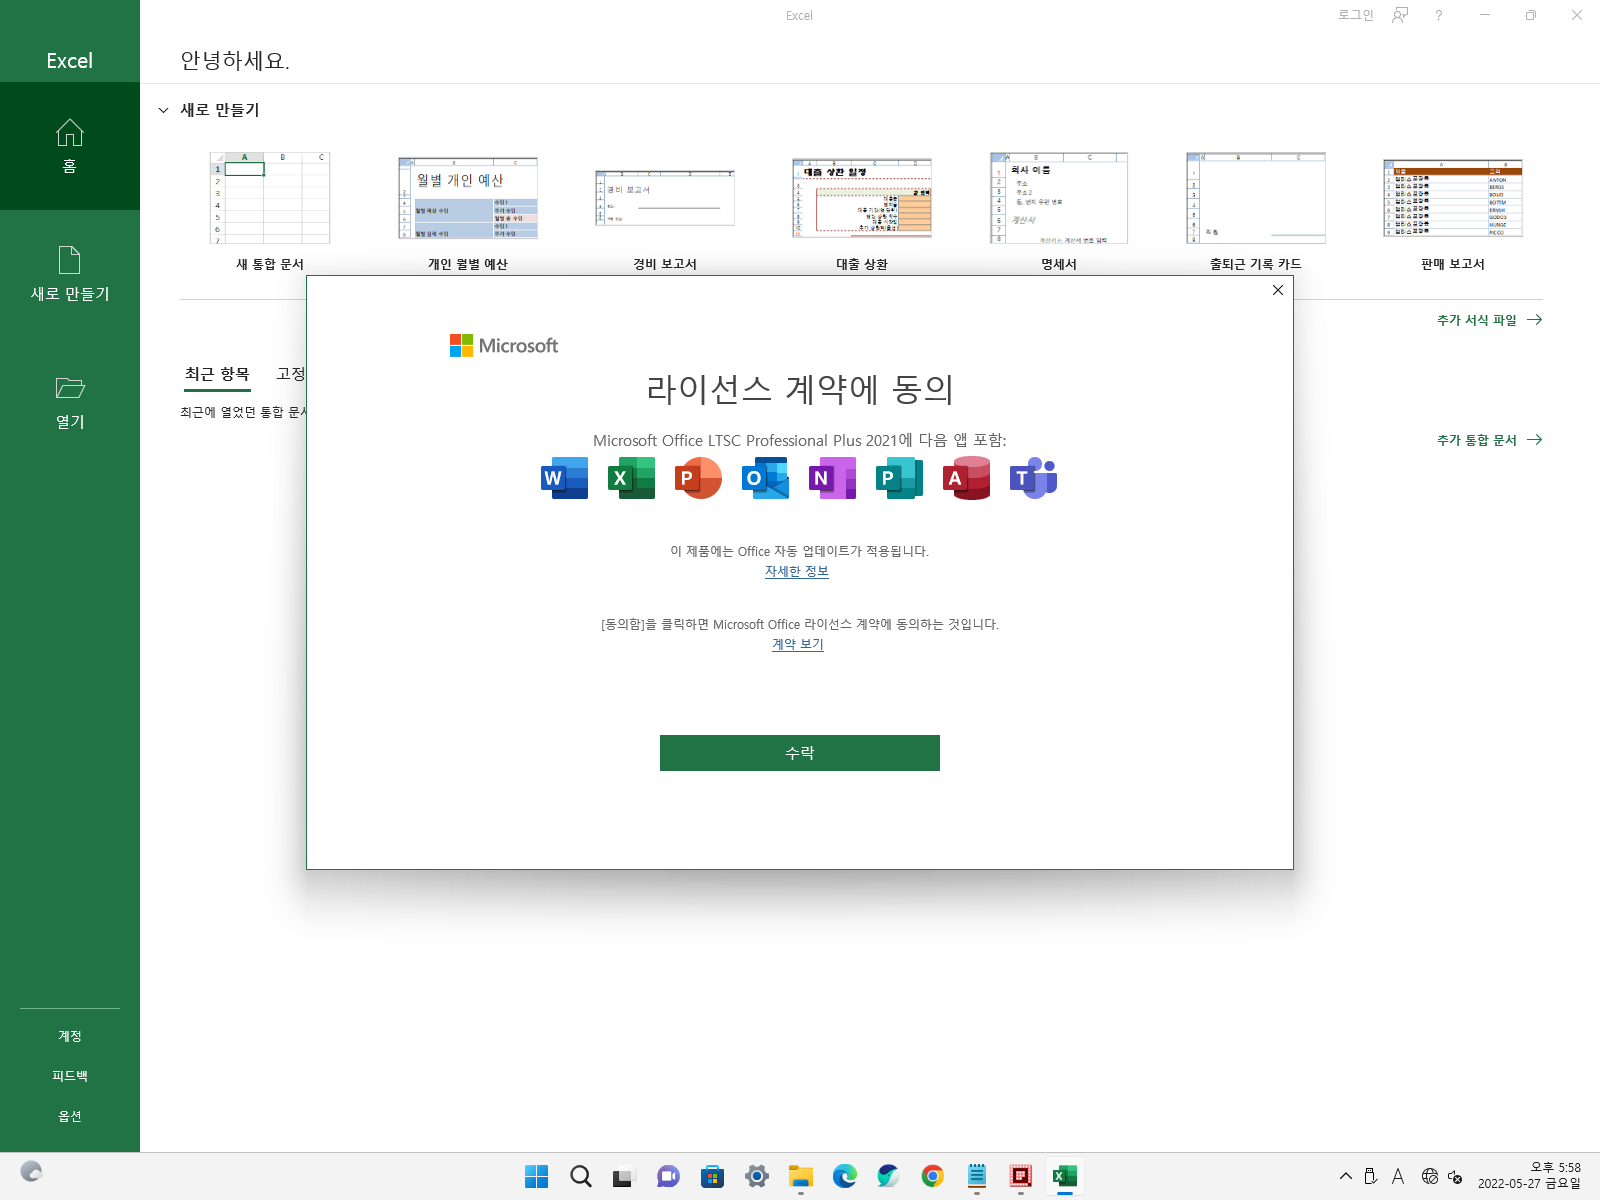1600x1200 pixels.
Task: Click the Word app icon in license dialog
Action: [x=565, y=478]
